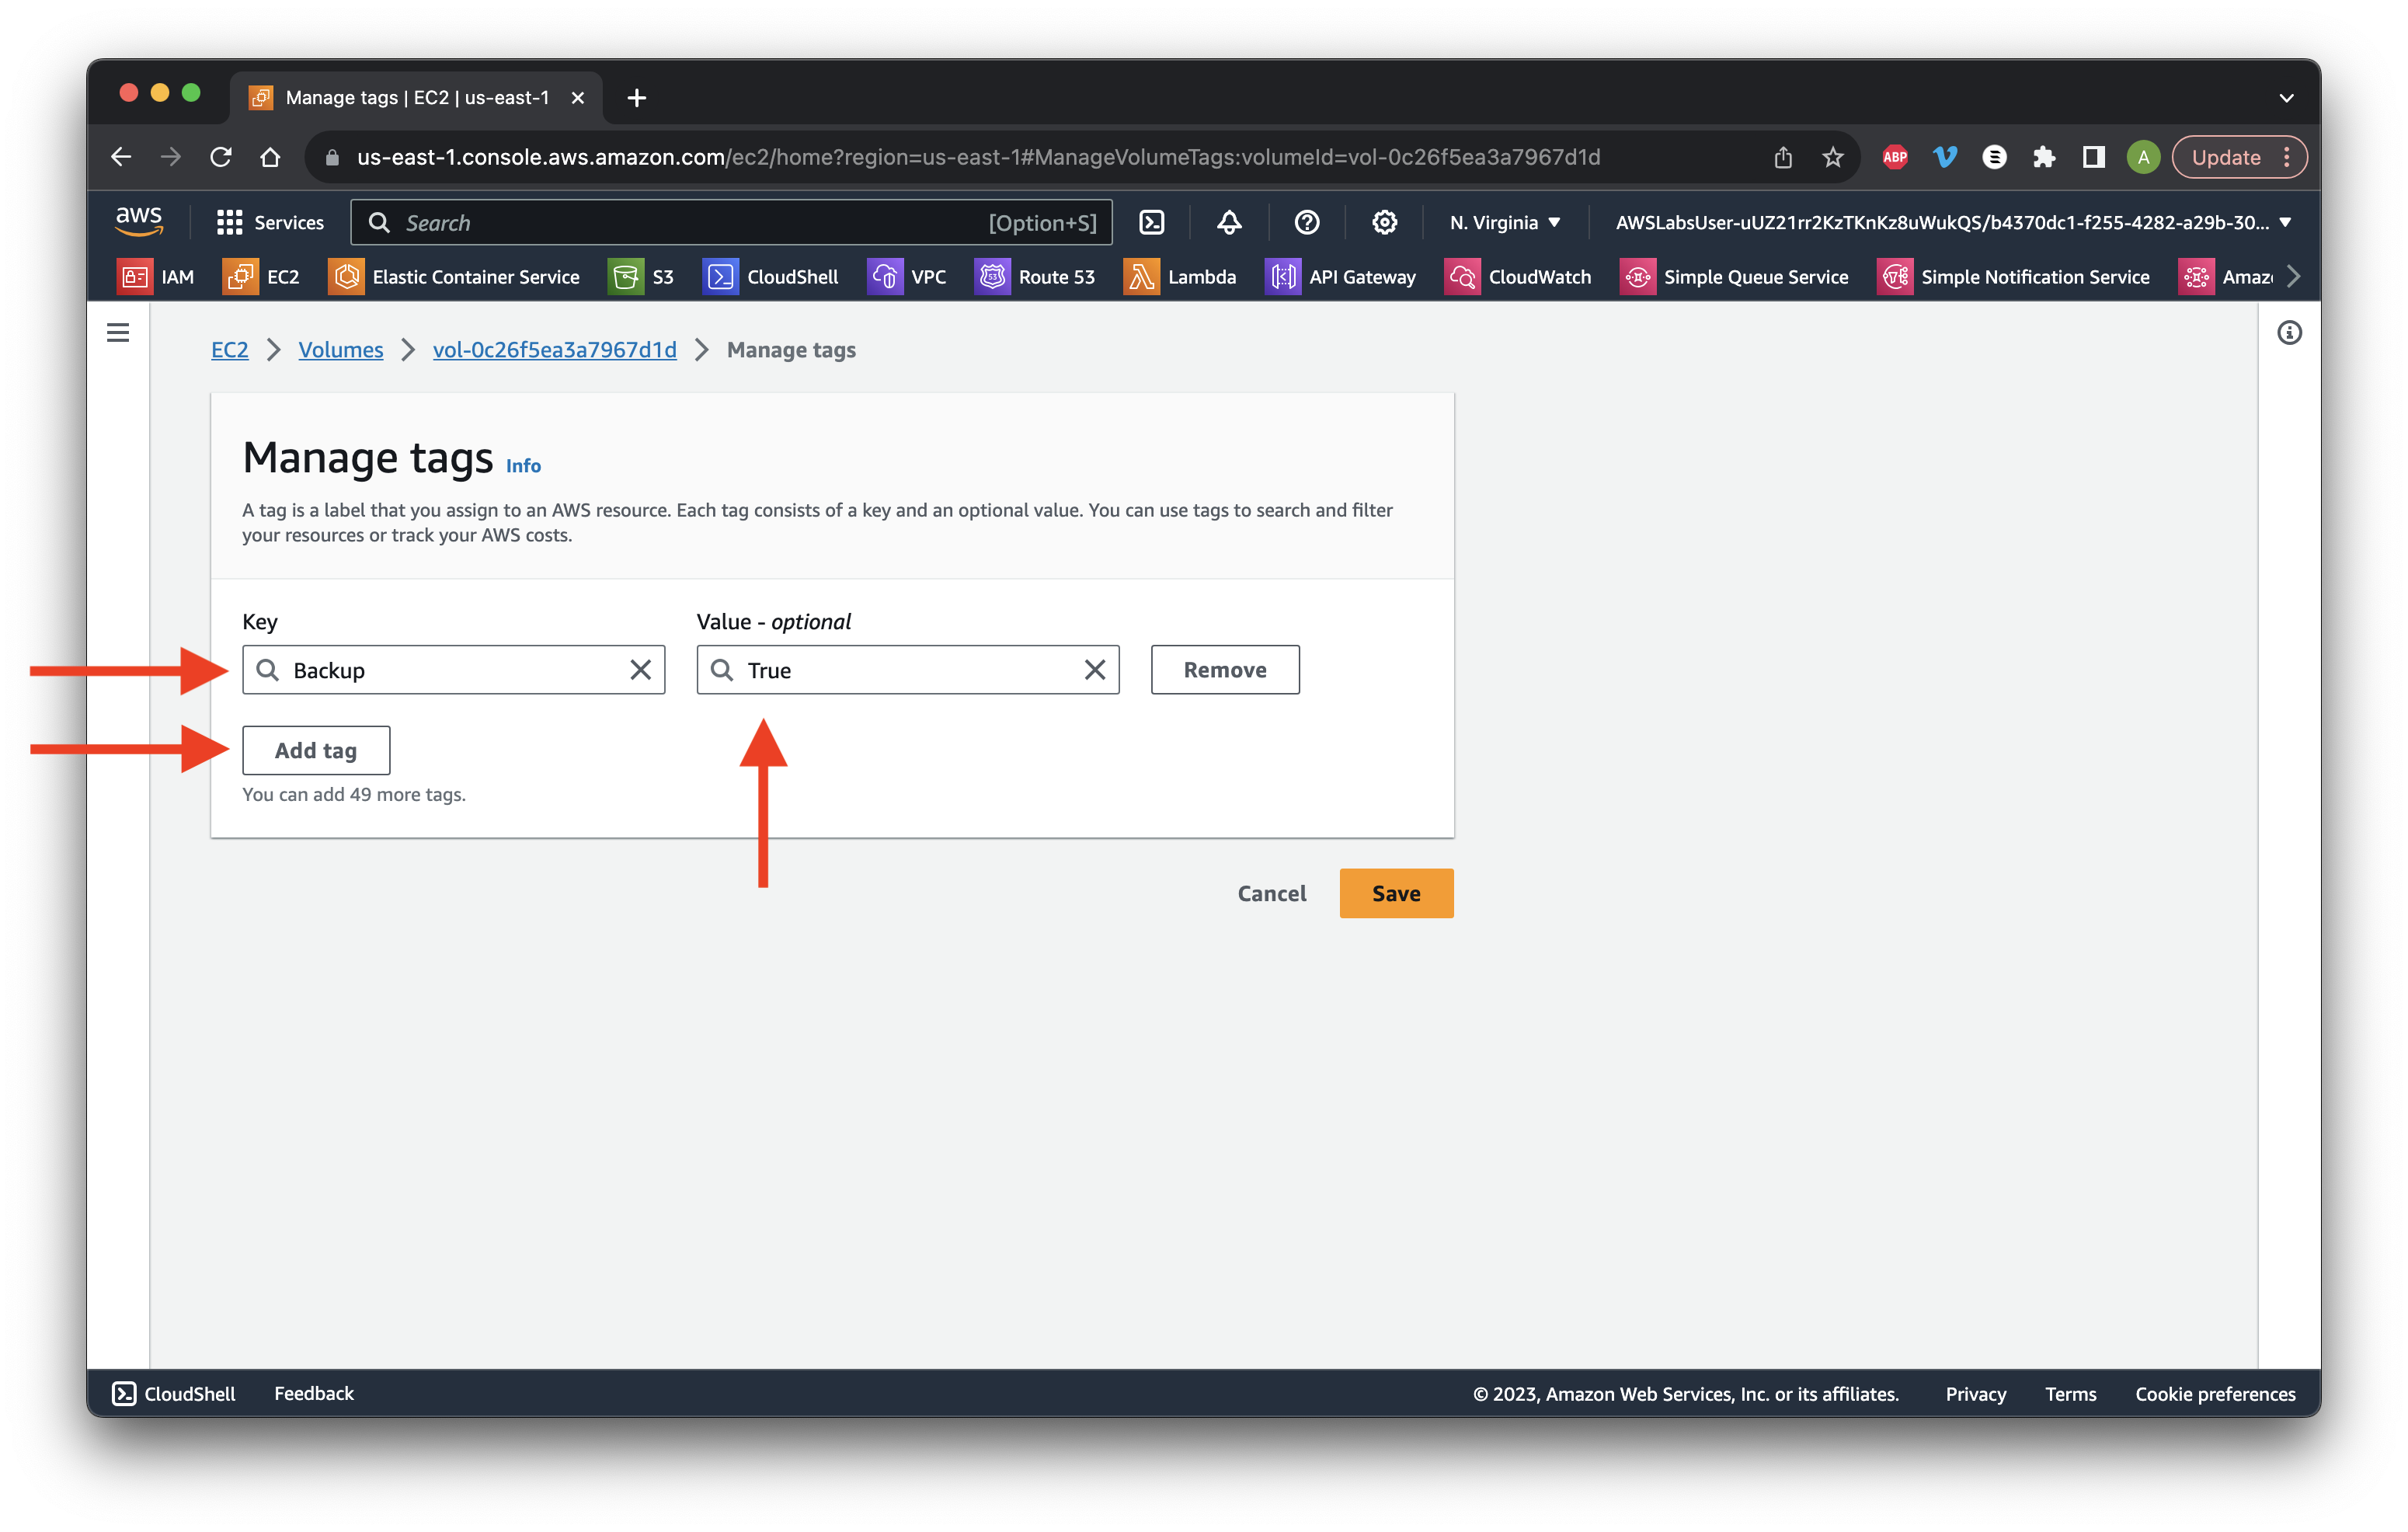Open CloudShell from the footer

(x=174, y=1393)
